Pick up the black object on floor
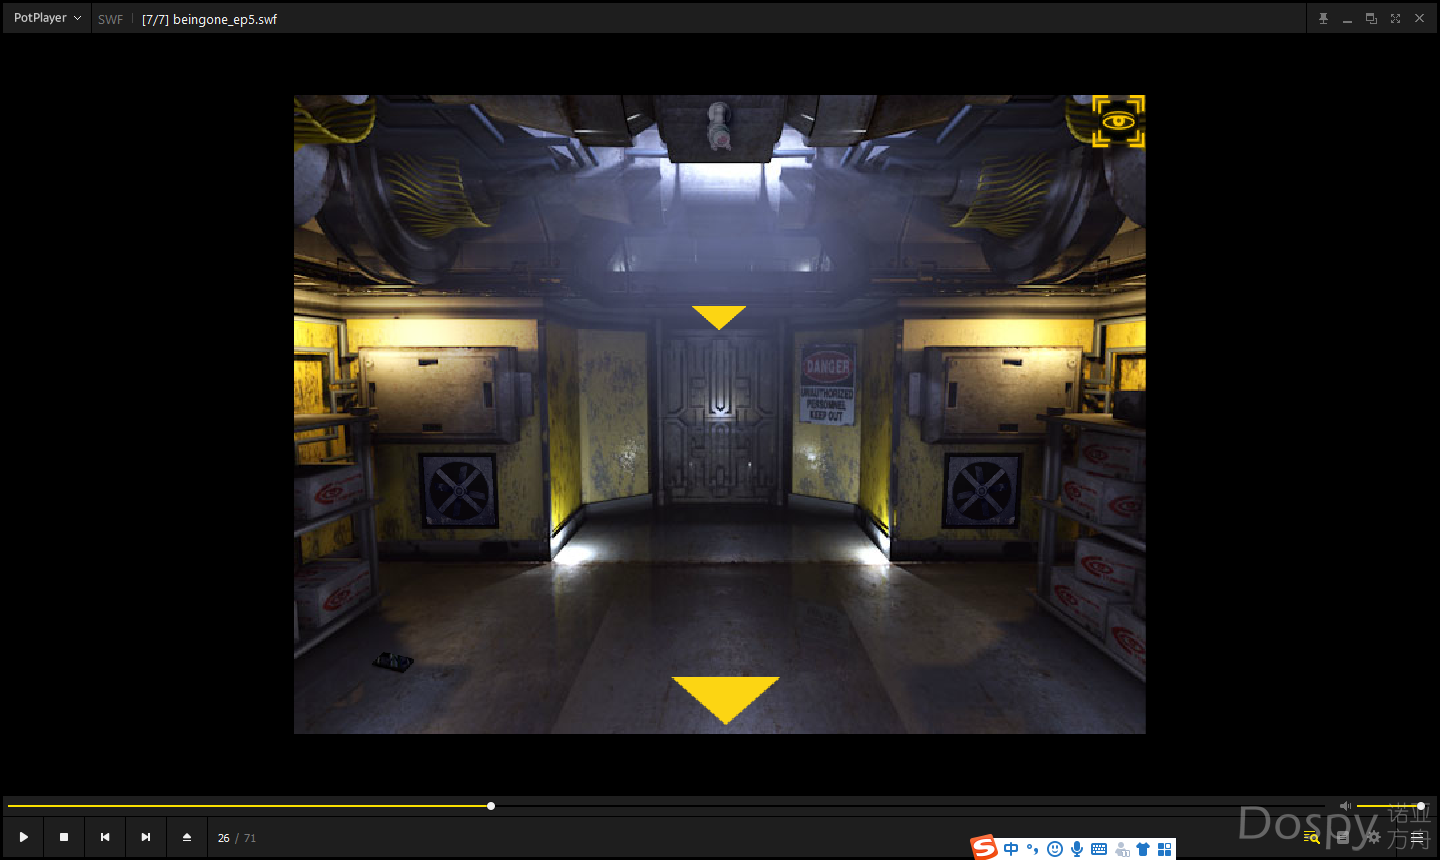 393,661
